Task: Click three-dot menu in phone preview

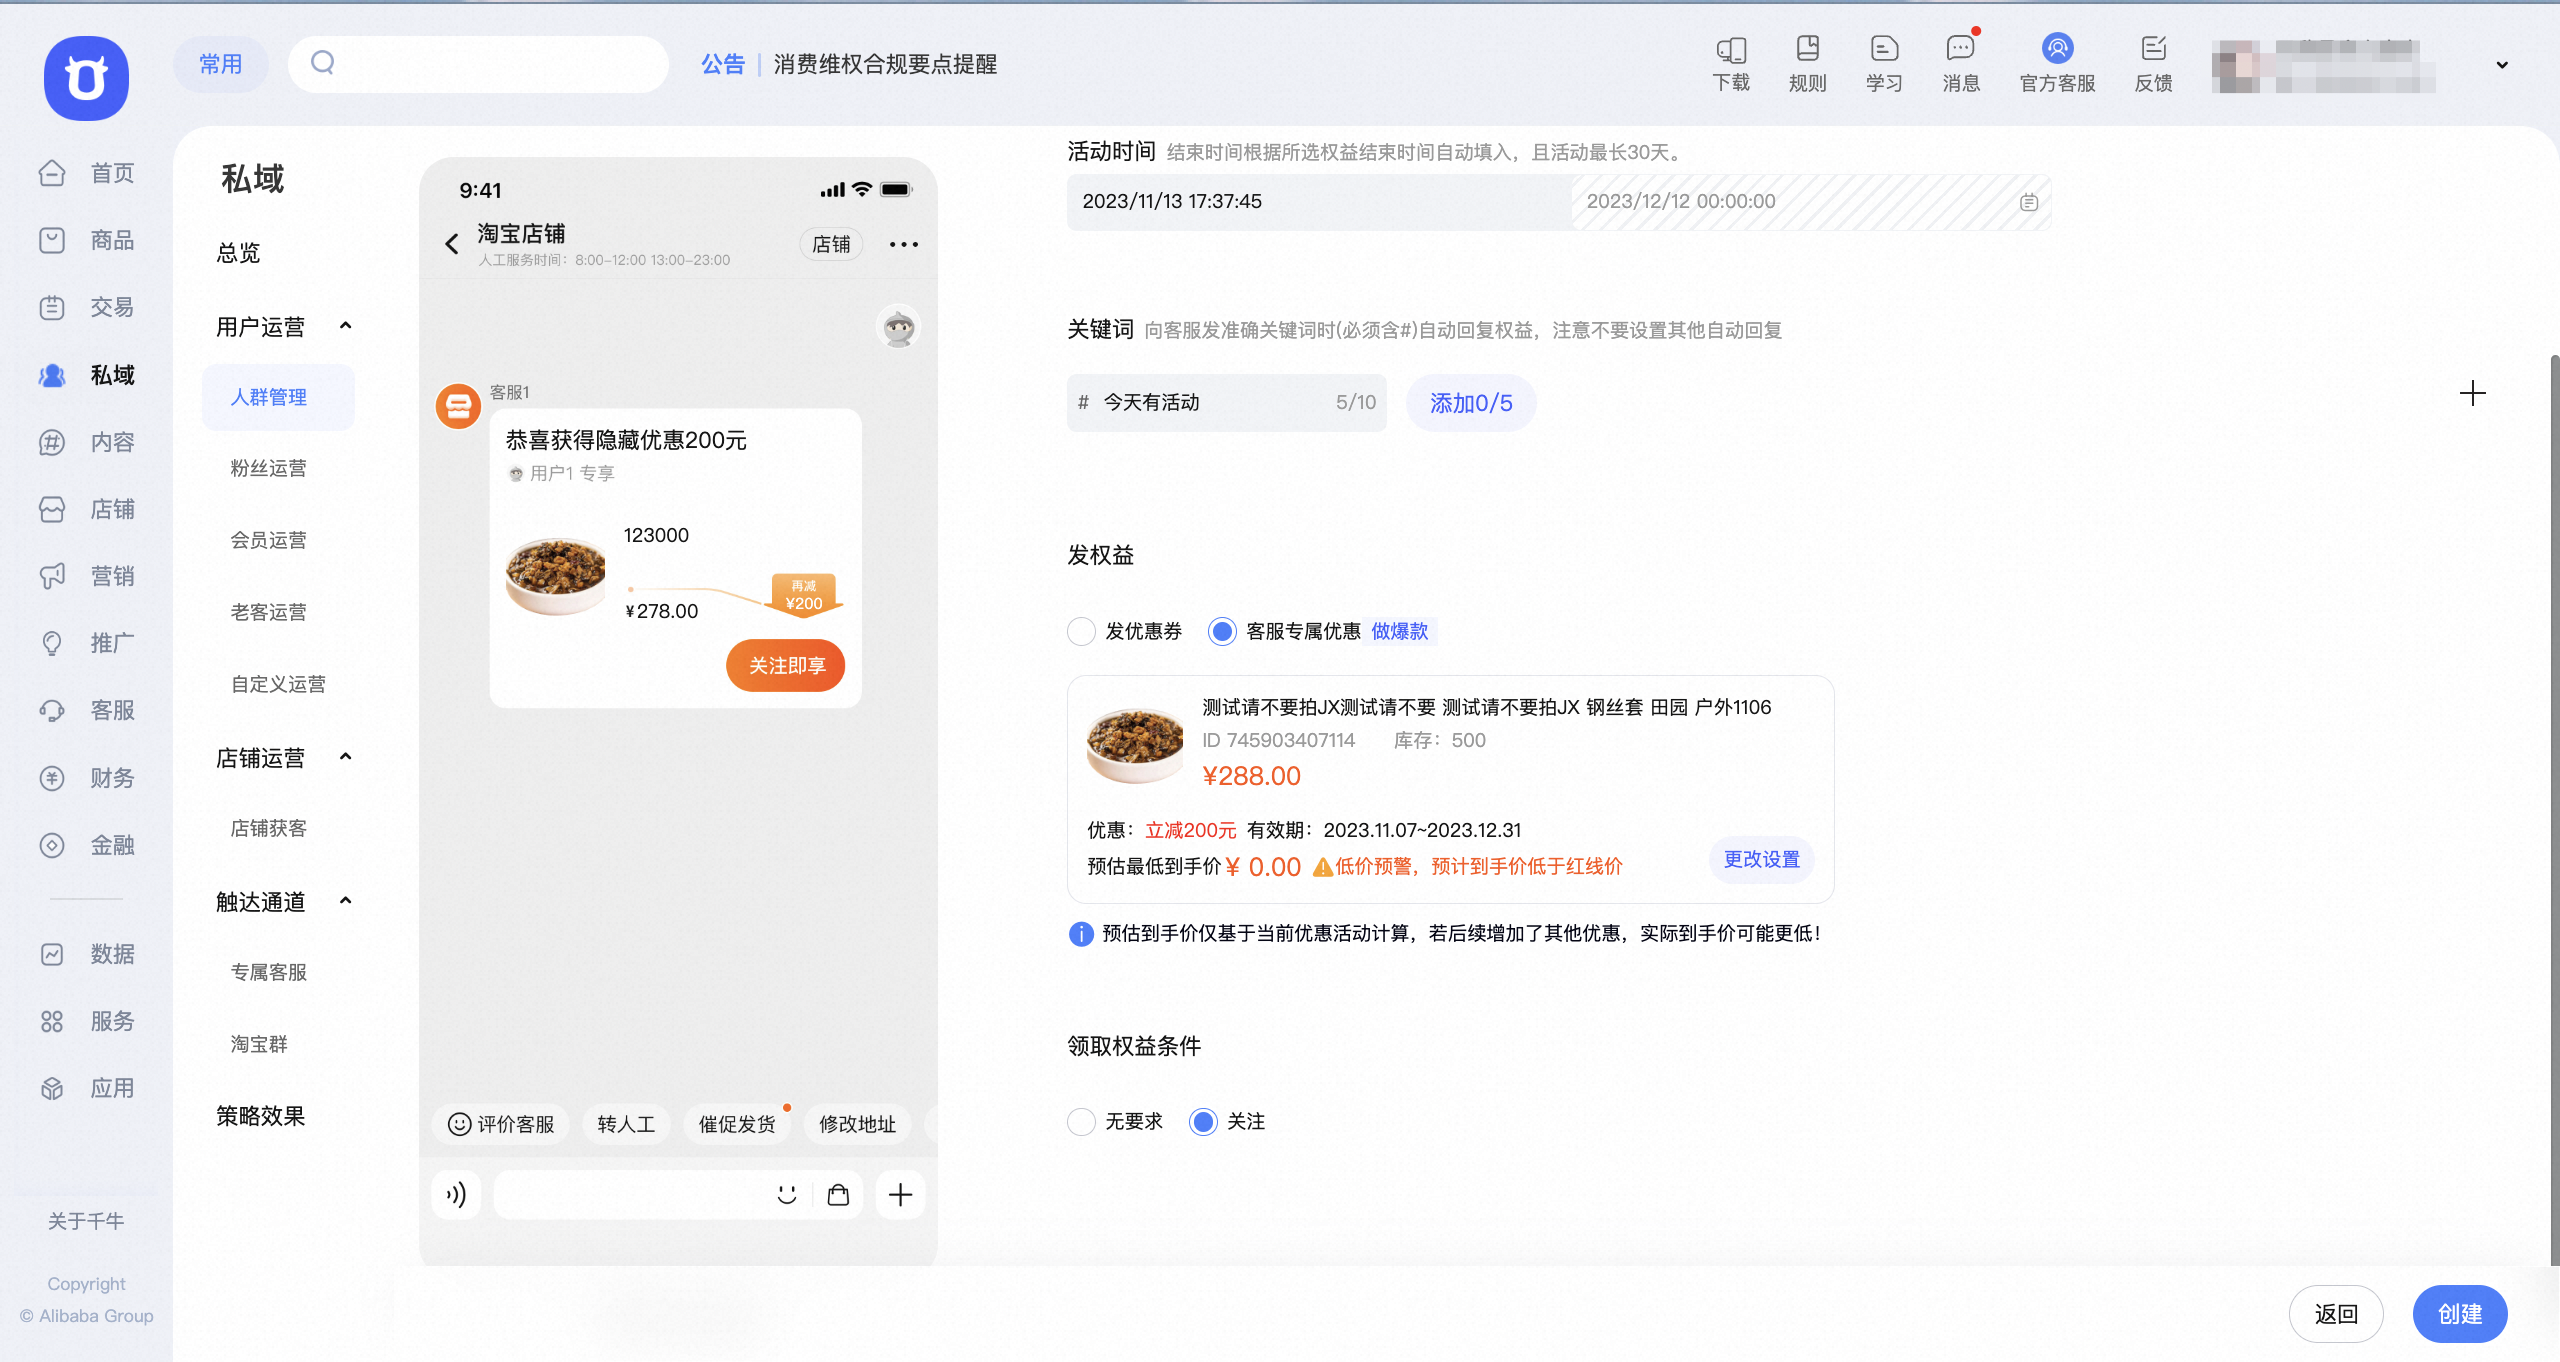Action: pyautogui.click(x=904, y=244)
